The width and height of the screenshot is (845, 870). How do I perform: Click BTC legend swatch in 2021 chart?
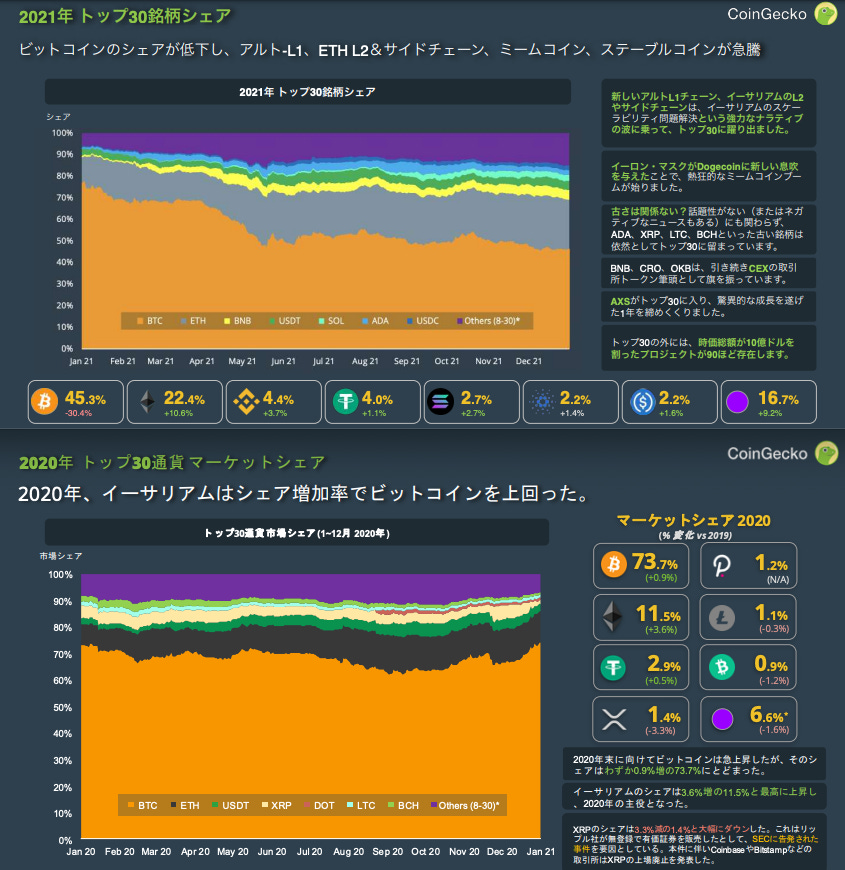click(x=140, y=321)
